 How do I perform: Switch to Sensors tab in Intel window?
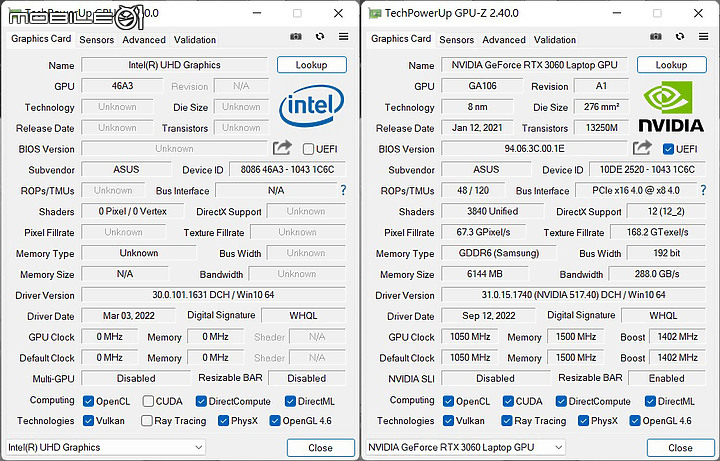point(96,40)
